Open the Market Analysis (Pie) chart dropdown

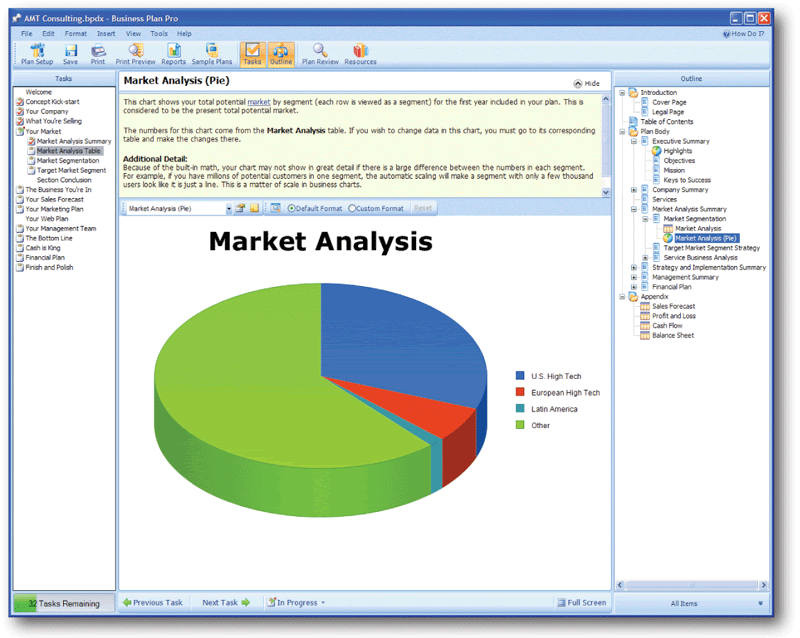point(229,209)
